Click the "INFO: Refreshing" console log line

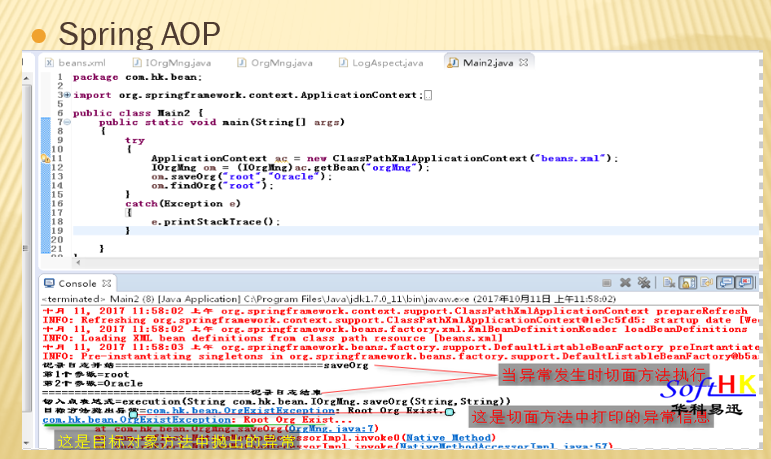pos(400,320)
